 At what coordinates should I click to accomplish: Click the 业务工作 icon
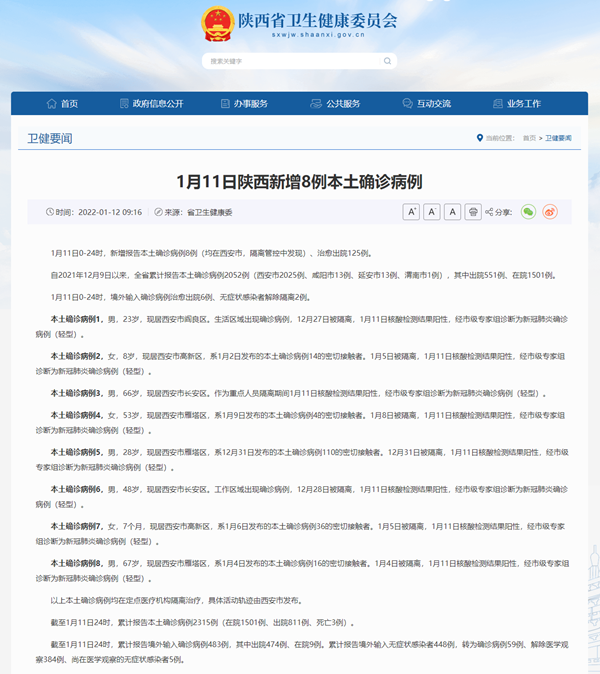(x=498, y=104)
